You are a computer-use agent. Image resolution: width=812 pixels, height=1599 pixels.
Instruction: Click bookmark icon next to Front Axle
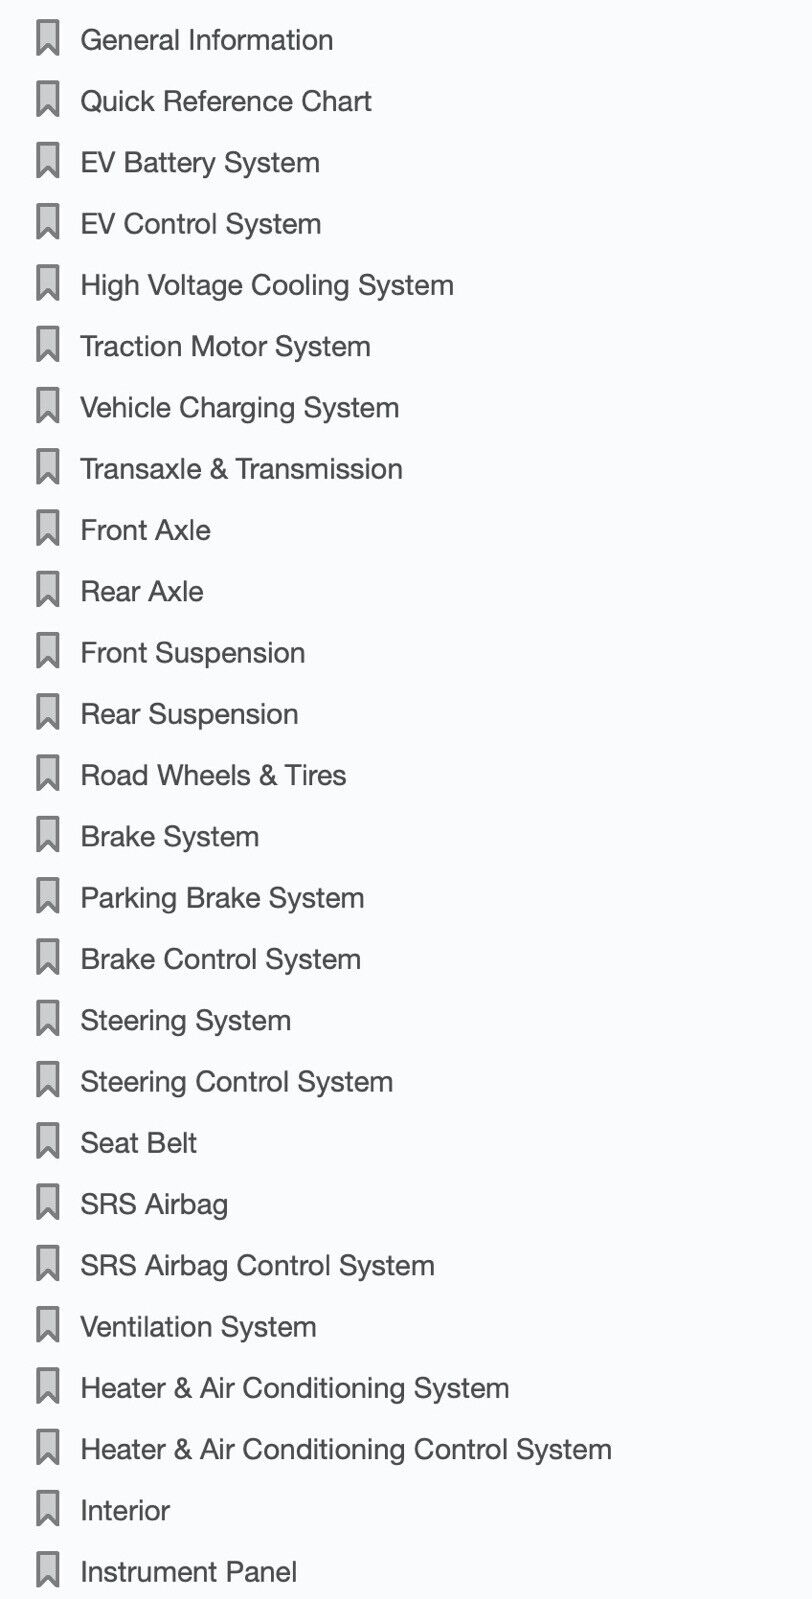click(x=47, y=530)
